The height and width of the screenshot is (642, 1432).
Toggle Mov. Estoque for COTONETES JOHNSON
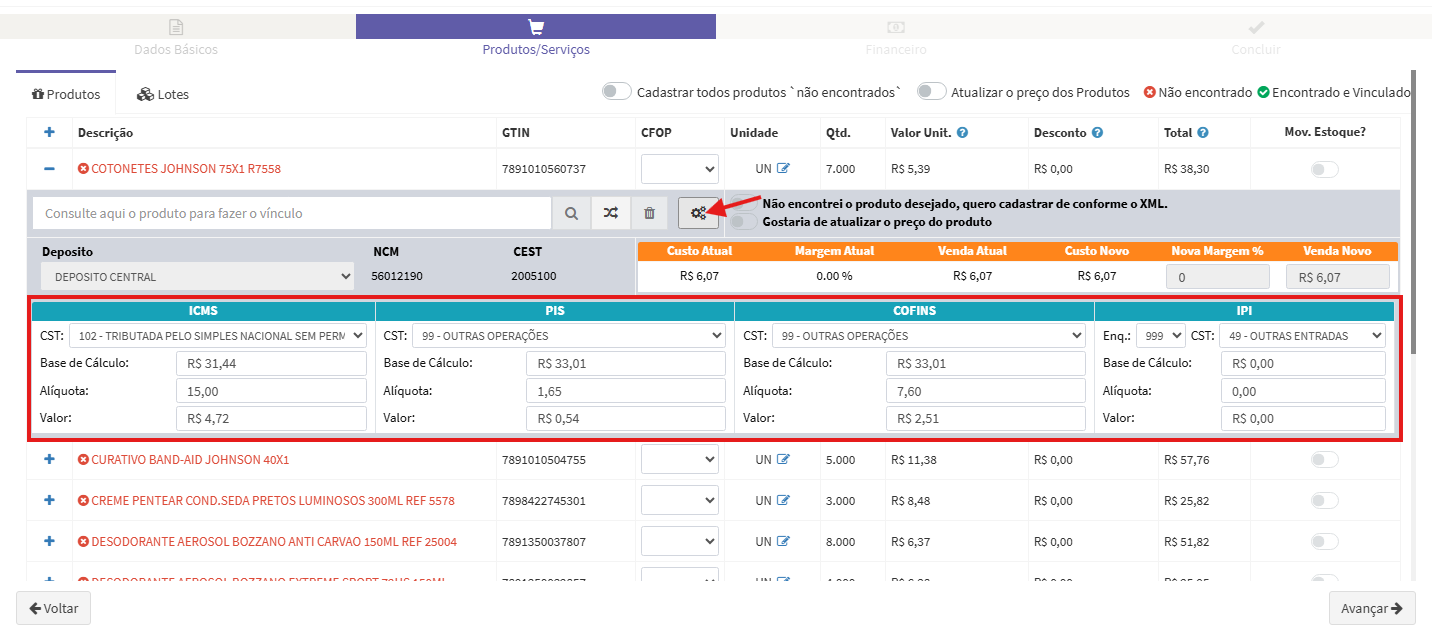click(1324, 170)
